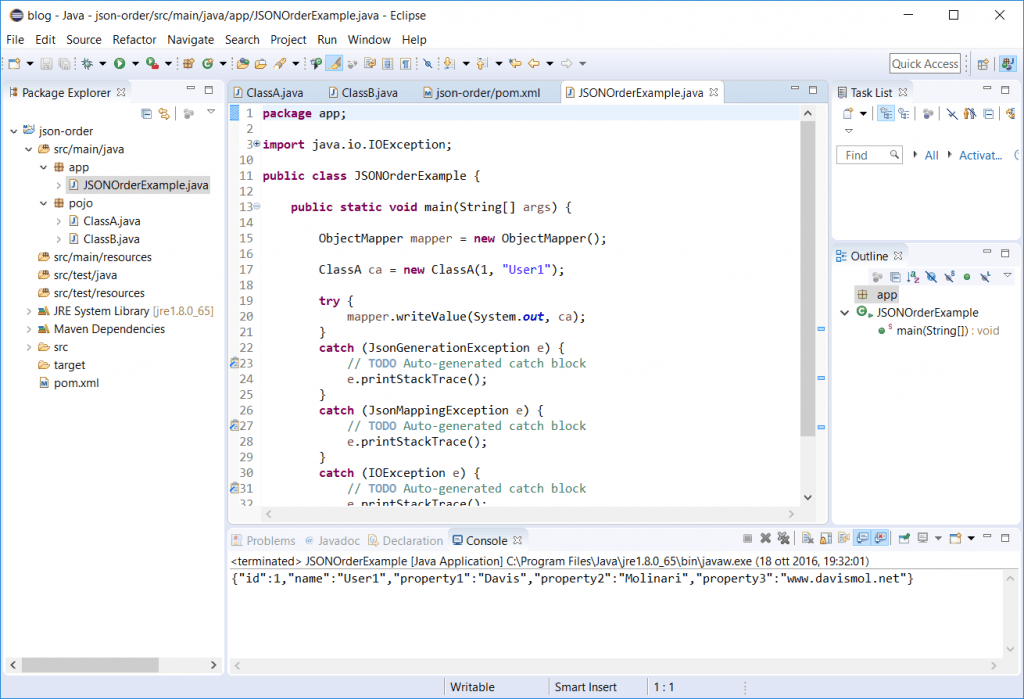This screenshot has width=1024, height=699.
Task: Create a new task with the New Task icon
Action: pyautogui.click(x=847, y=113)
